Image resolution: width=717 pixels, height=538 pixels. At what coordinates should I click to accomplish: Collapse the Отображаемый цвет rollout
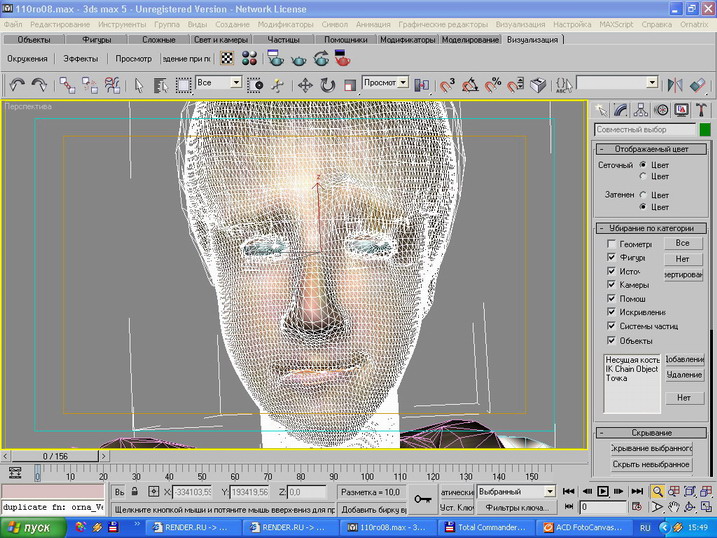tap(651, 149)
